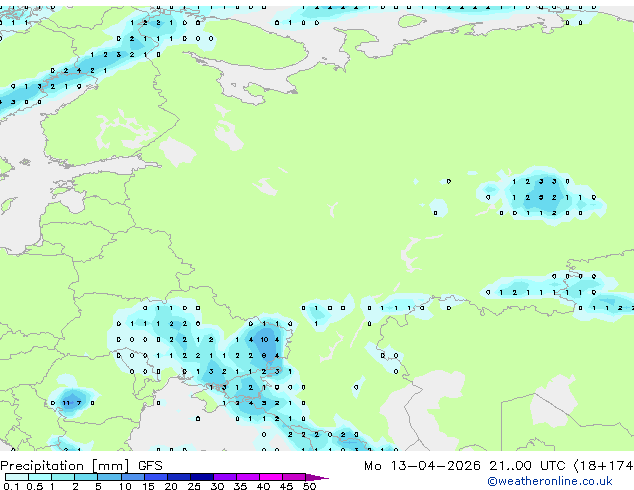Image resolution: width=634 pixels, height=490 pixels.
Task: Click the '25' legend scale label
Action: (194, 486)
